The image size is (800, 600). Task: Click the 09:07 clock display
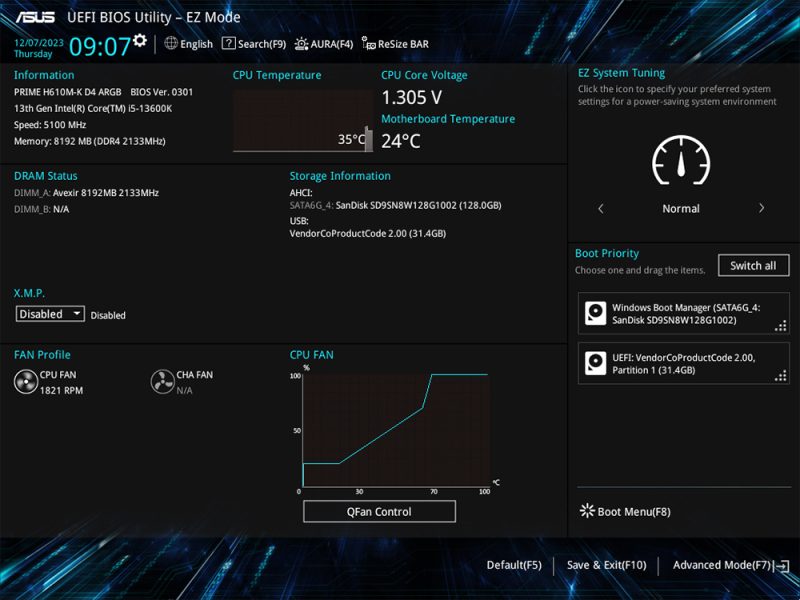(x=100, y=46)
